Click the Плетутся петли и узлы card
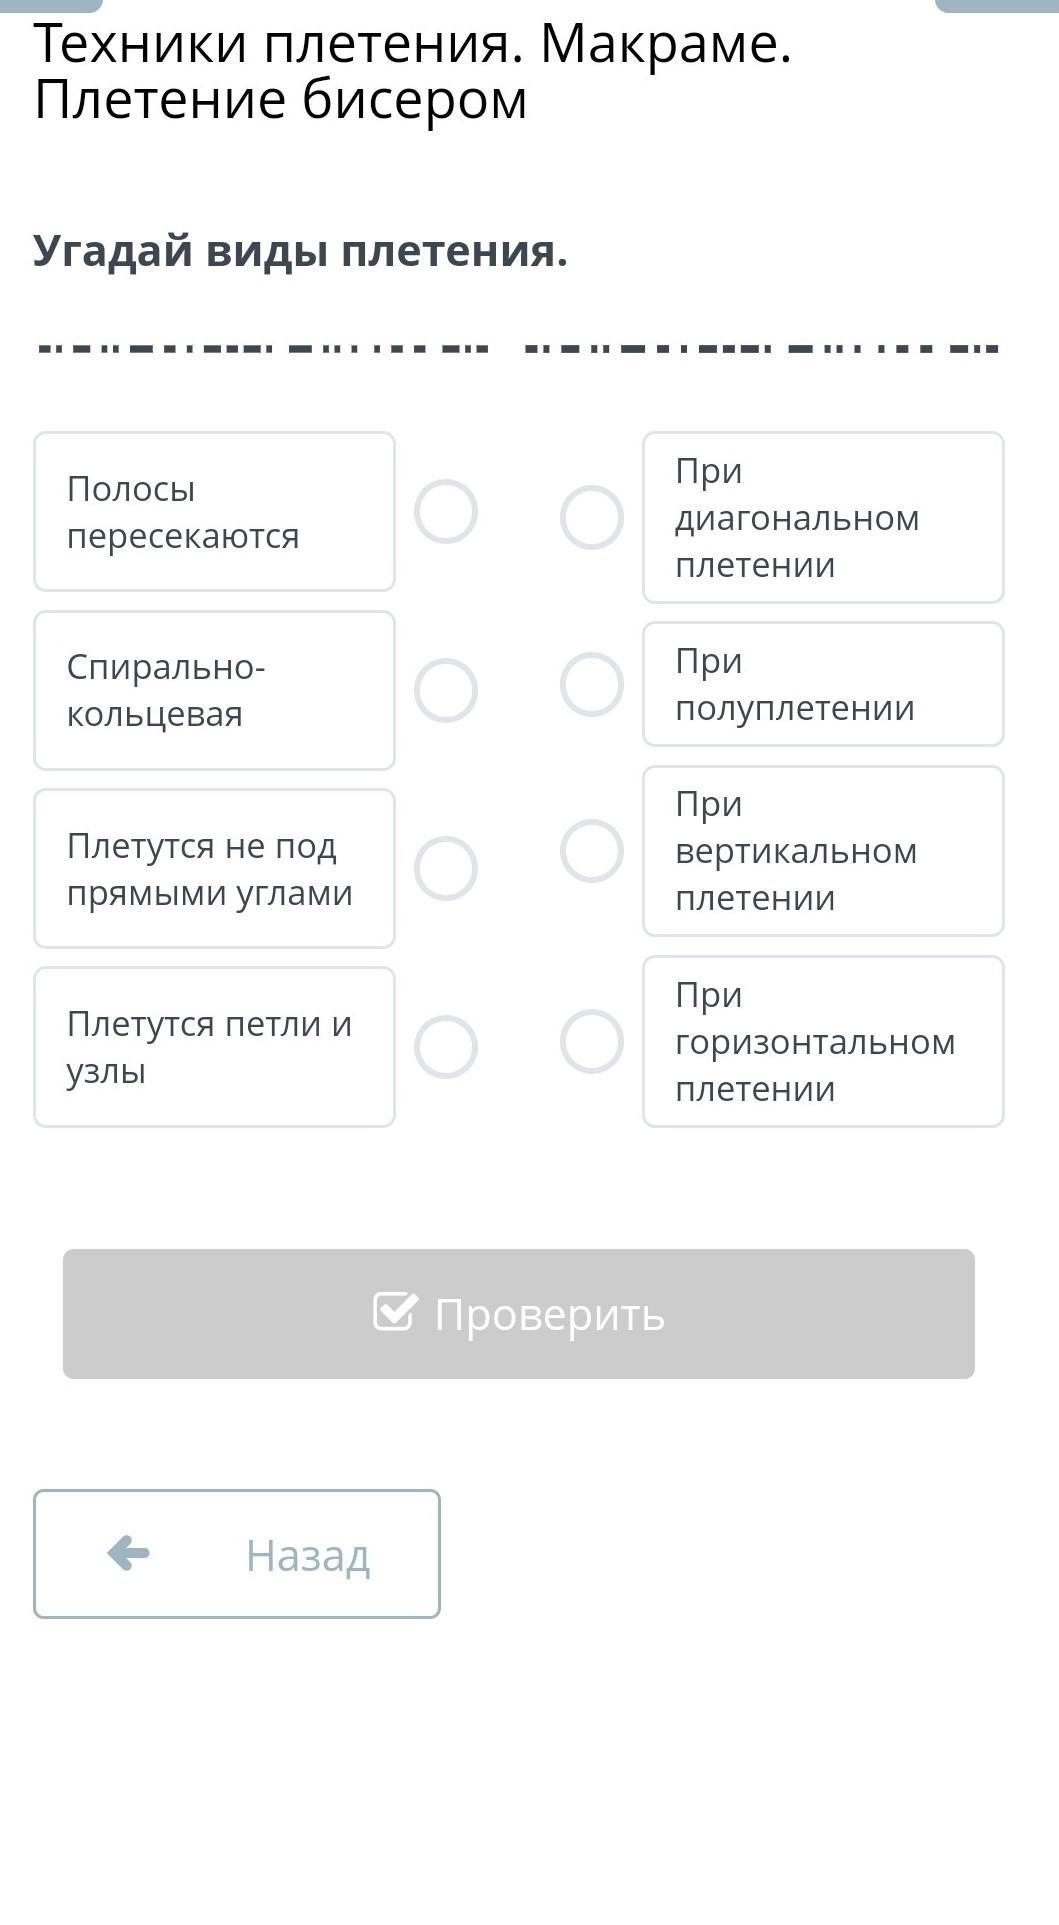The width and height of the screenshot is (1059, 1925). (x=215, y=1047)
